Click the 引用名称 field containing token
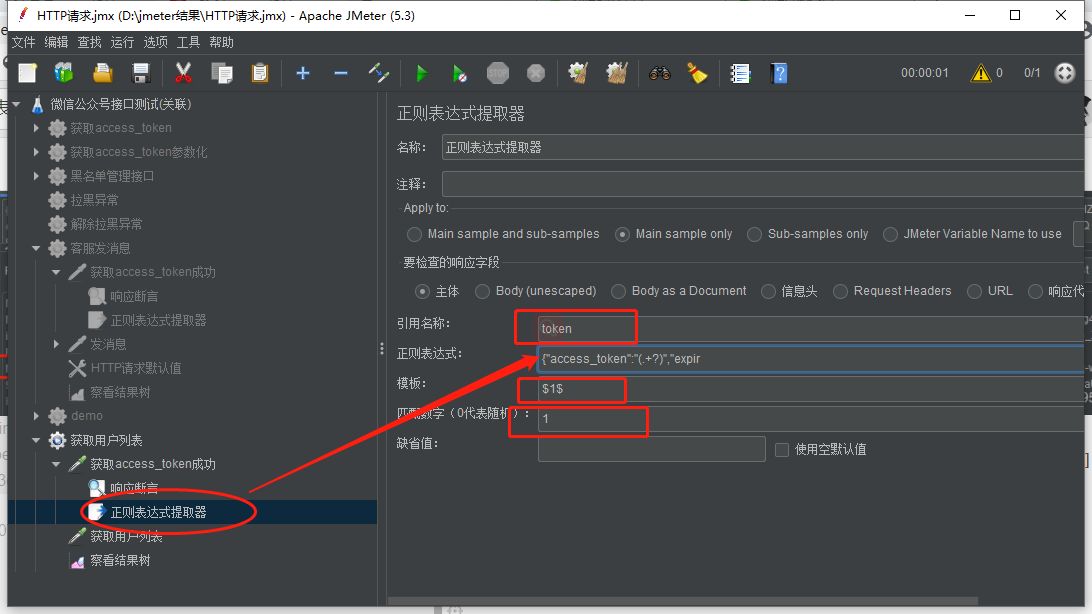This screenshot has width=1092, height=614. [811, 329]
